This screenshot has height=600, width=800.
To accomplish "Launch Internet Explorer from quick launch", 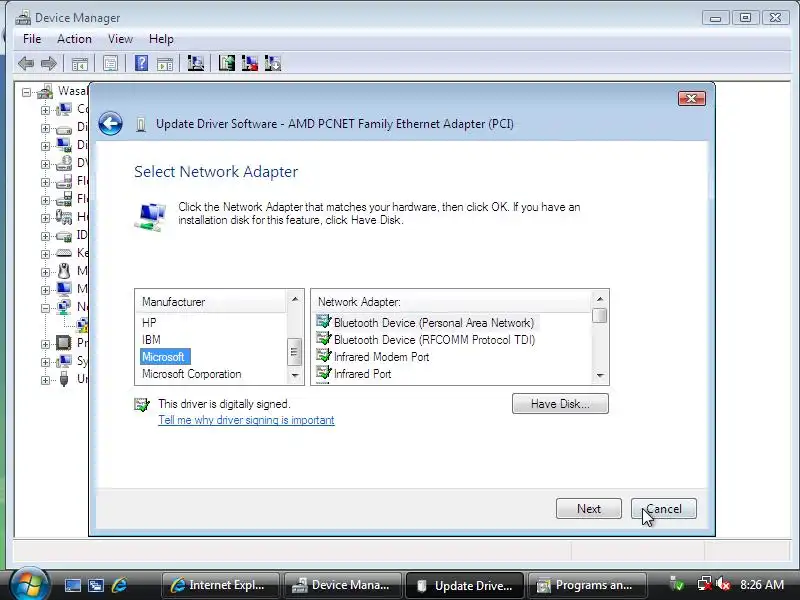I will [x=119, y=585].
